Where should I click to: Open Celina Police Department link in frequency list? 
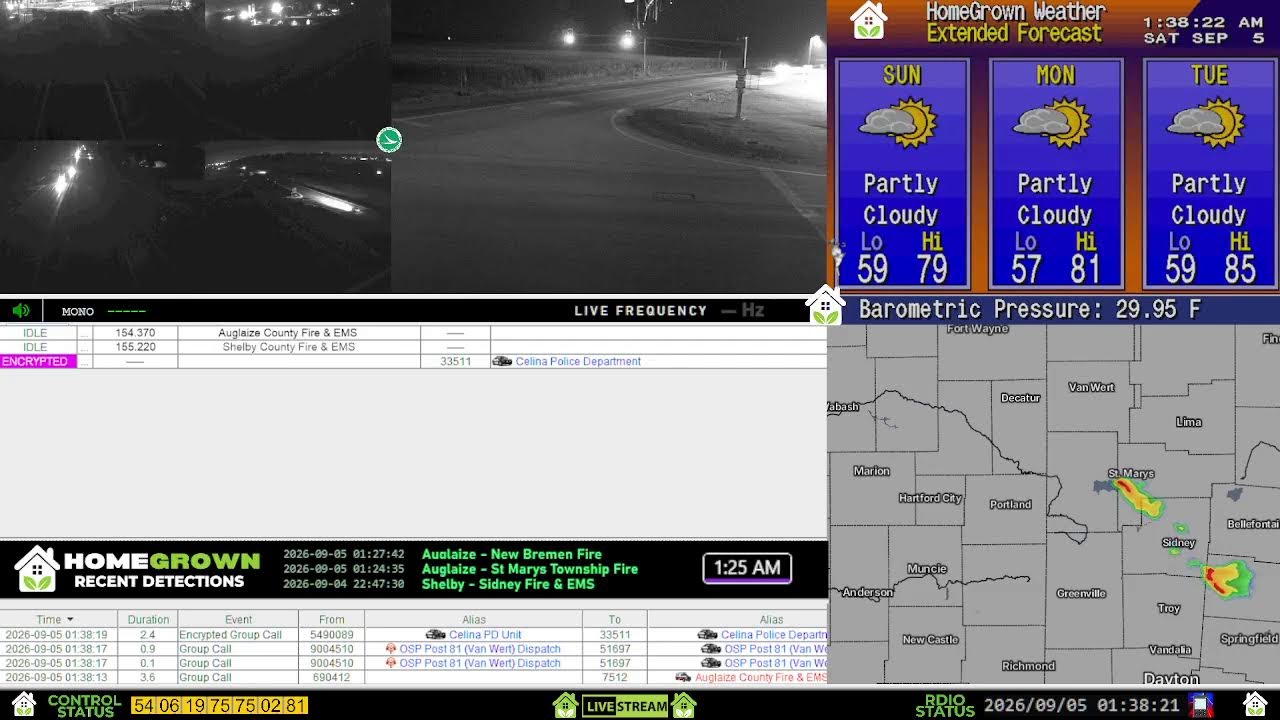click(x=578, y=361)
